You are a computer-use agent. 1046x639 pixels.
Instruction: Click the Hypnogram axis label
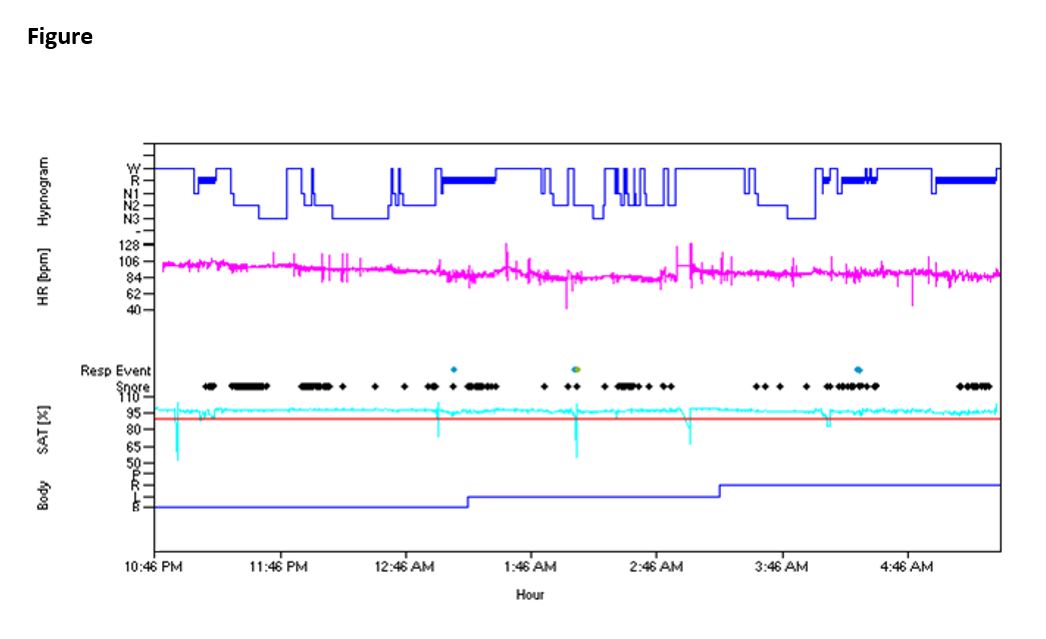coord(43,193)
